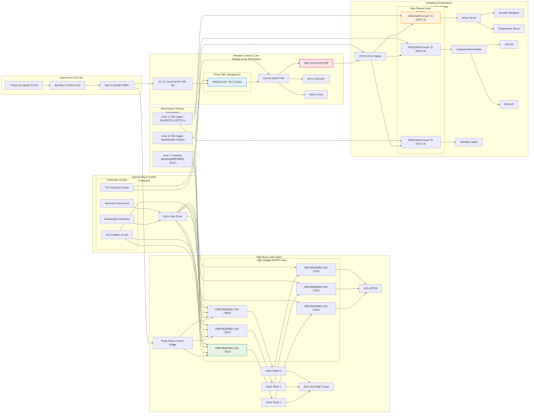Image resolution: width=534 pixels, height=416 pixels.
Task: Select the Sensor Array node
Action: click(316, 95)
